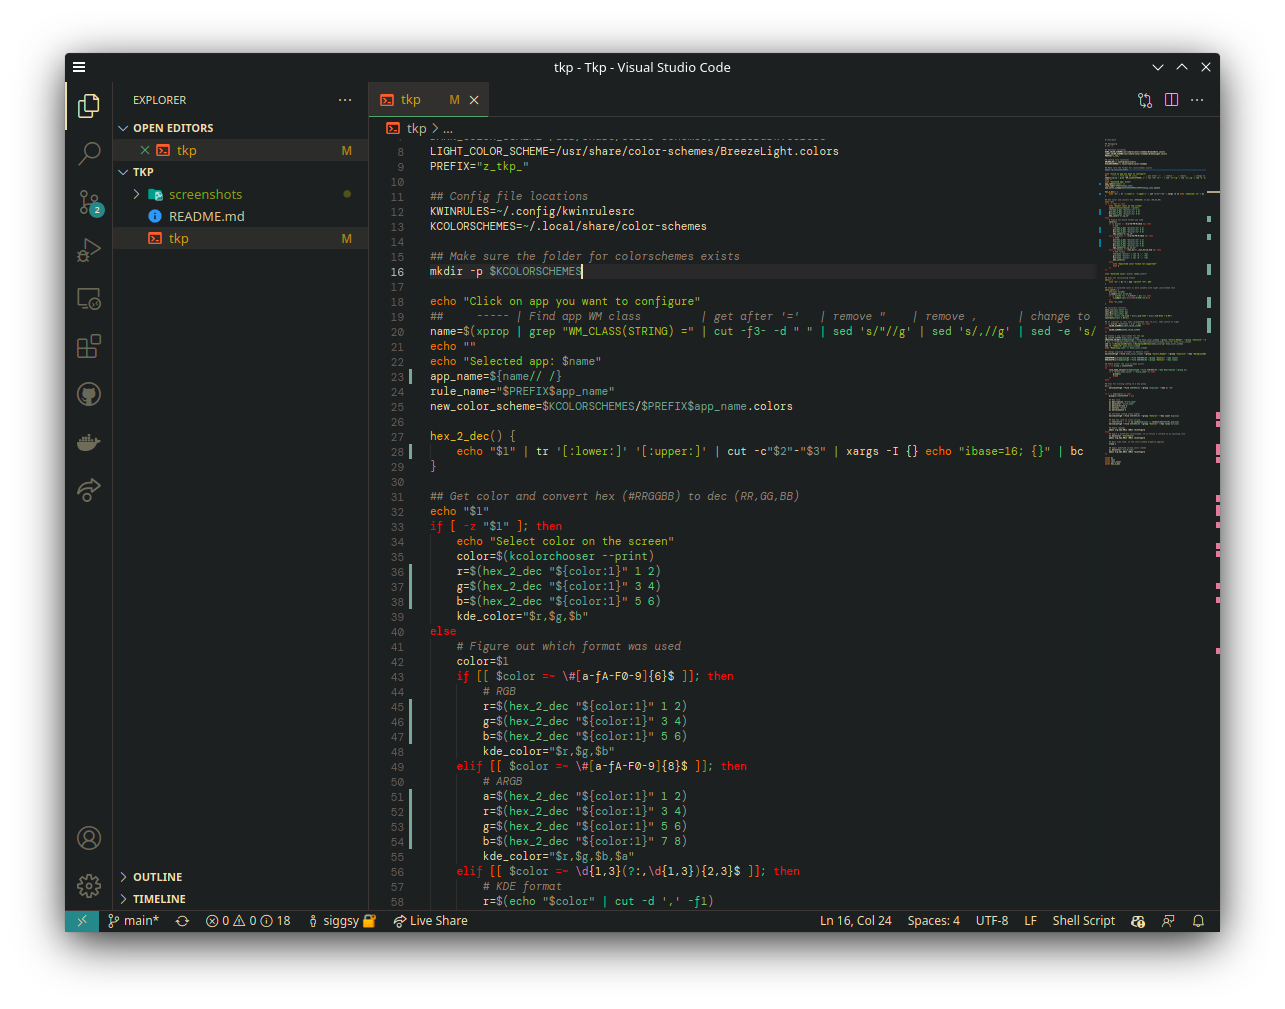This screenshot has width=1285, height=1009.
Task: Click the hamburger application menu
Action: click(79, 67)
